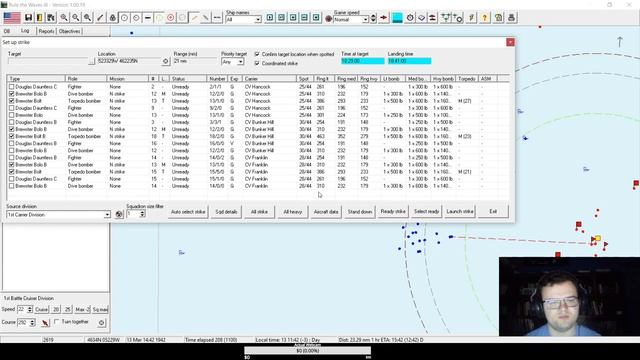Image resolution: width=640 pixels, height=360 pixels.
Task: Uncheck Brewster Bolt torpedo bomber on CV Hancock
Action: pyautogui.click(x=11, y=101)
